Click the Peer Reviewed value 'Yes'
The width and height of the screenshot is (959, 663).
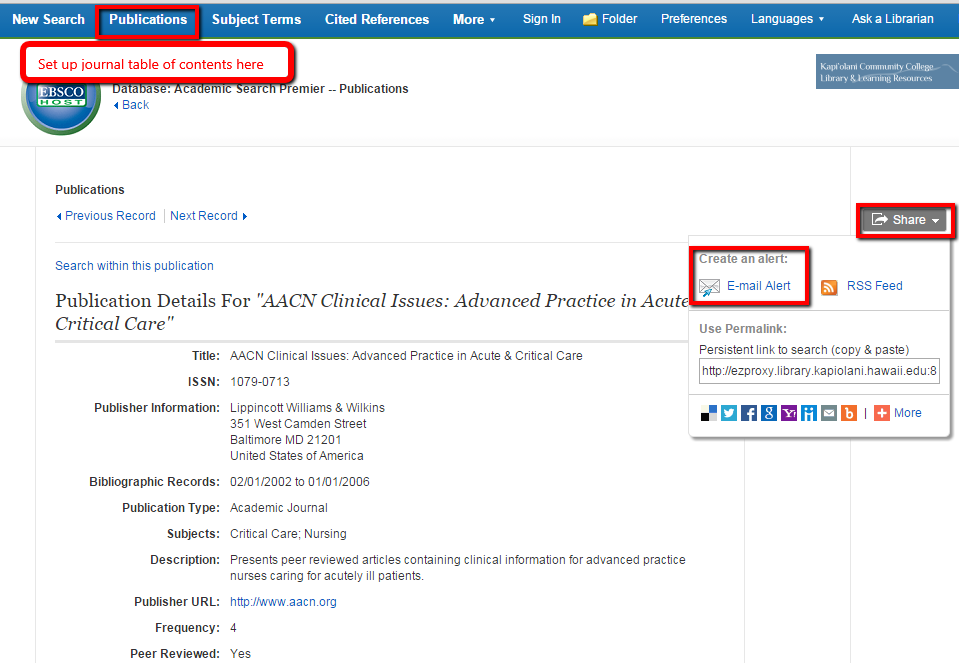(240, 654)
